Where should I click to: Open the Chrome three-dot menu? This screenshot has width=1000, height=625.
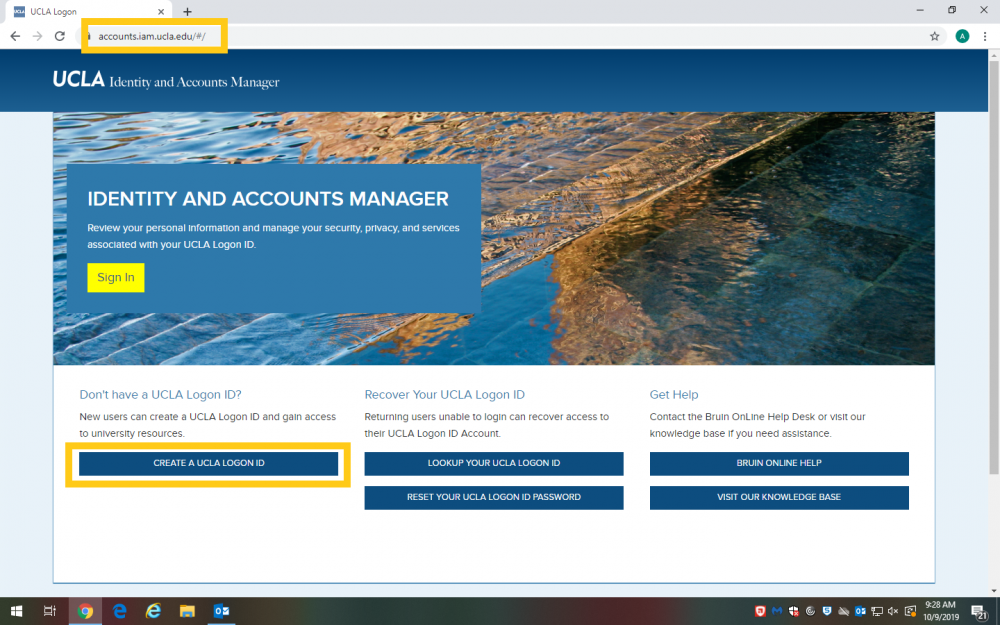pos(985,36)
